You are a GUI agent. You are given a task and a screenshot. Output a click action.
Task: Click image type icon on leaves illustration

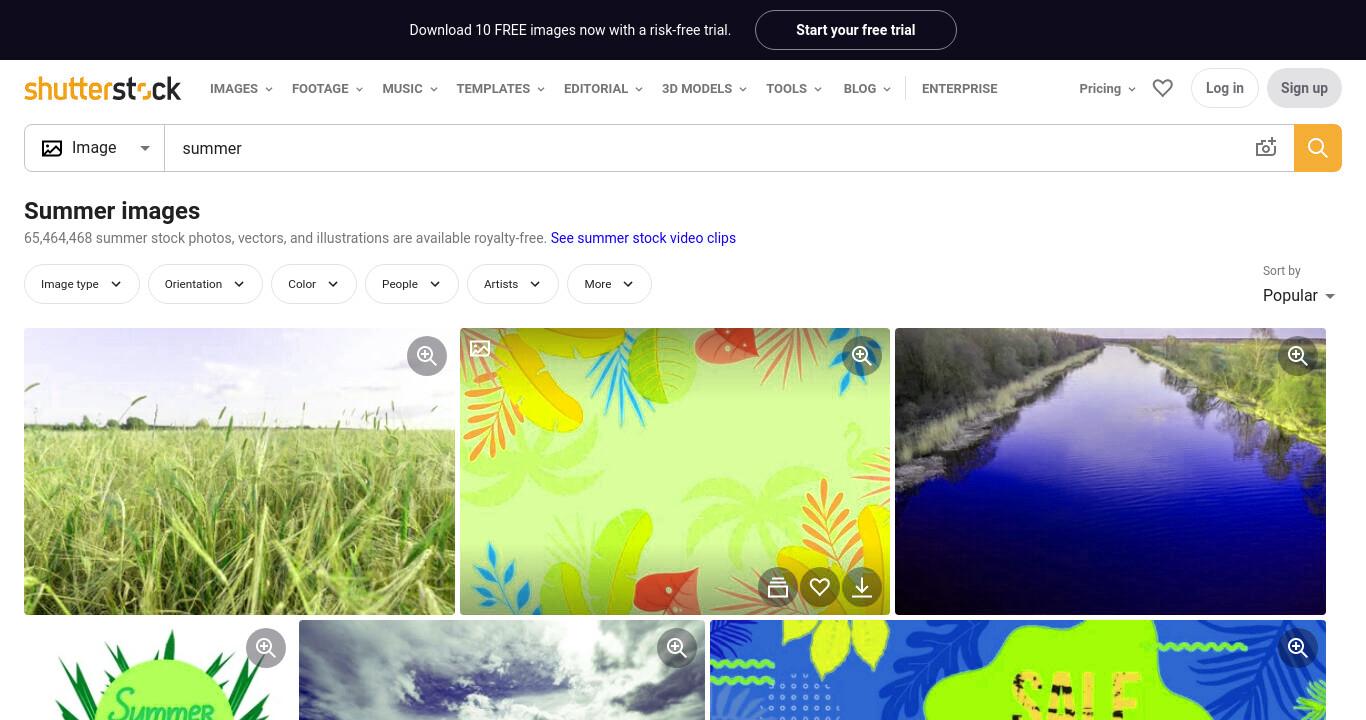(x=480, y=349)
